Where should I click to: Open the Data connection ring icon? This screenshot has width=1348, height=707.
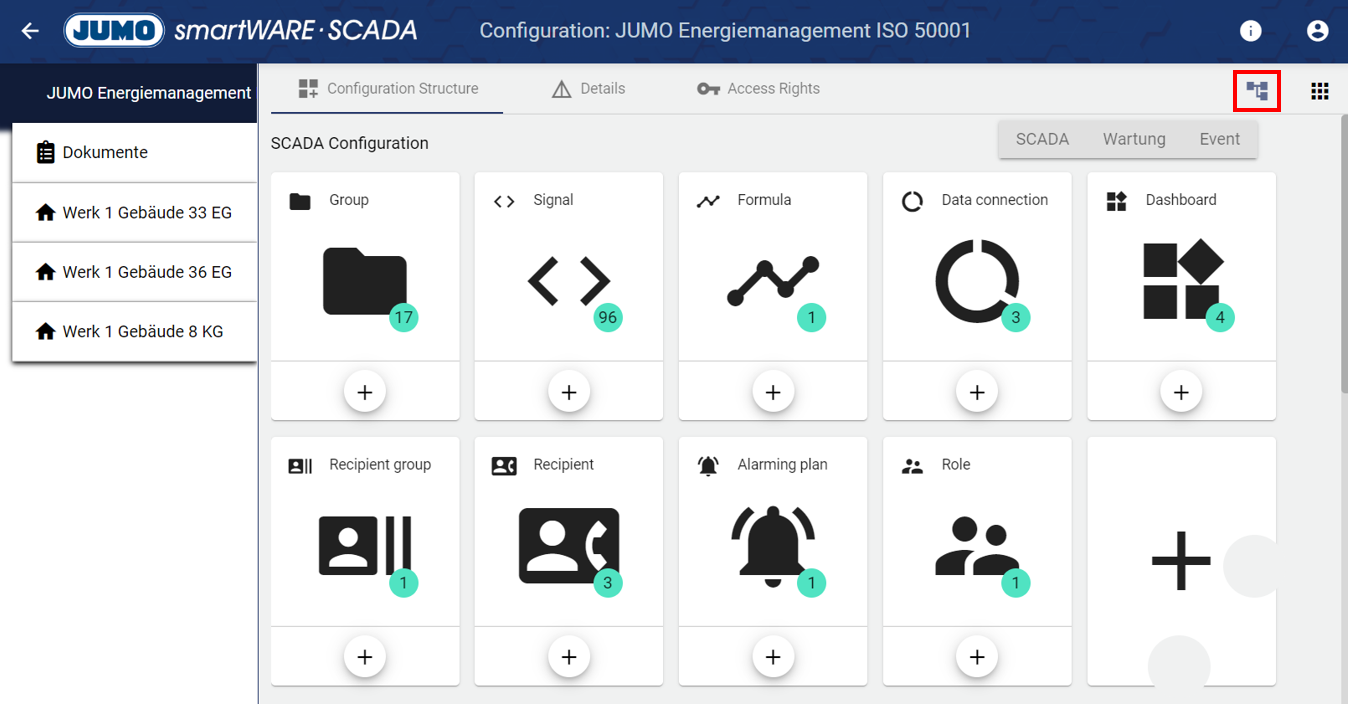(x=977, y=282)
